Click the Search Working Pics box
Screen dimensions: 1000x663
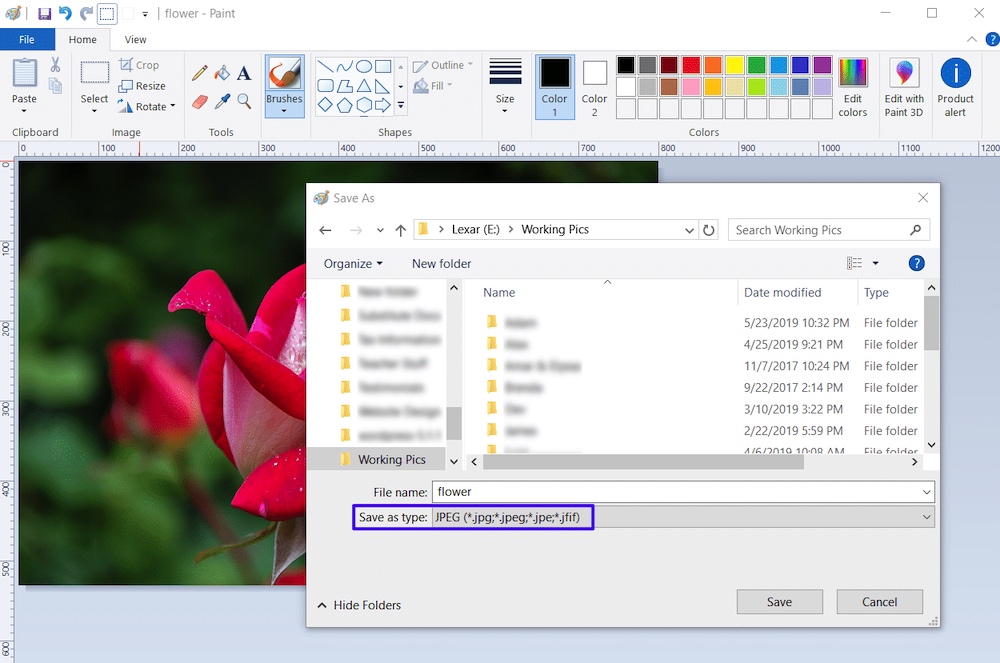point(828,230)
